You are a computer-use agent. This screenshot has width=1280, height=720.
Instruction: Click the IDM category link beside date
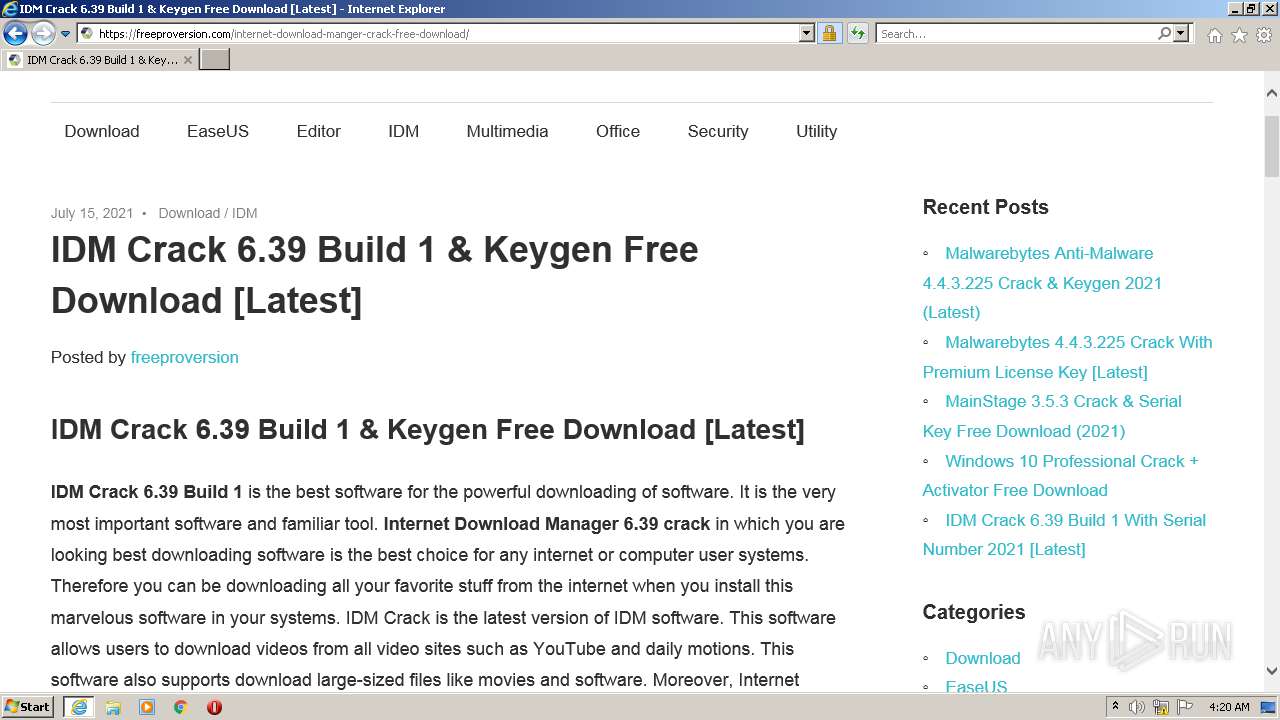pos(245,213)
